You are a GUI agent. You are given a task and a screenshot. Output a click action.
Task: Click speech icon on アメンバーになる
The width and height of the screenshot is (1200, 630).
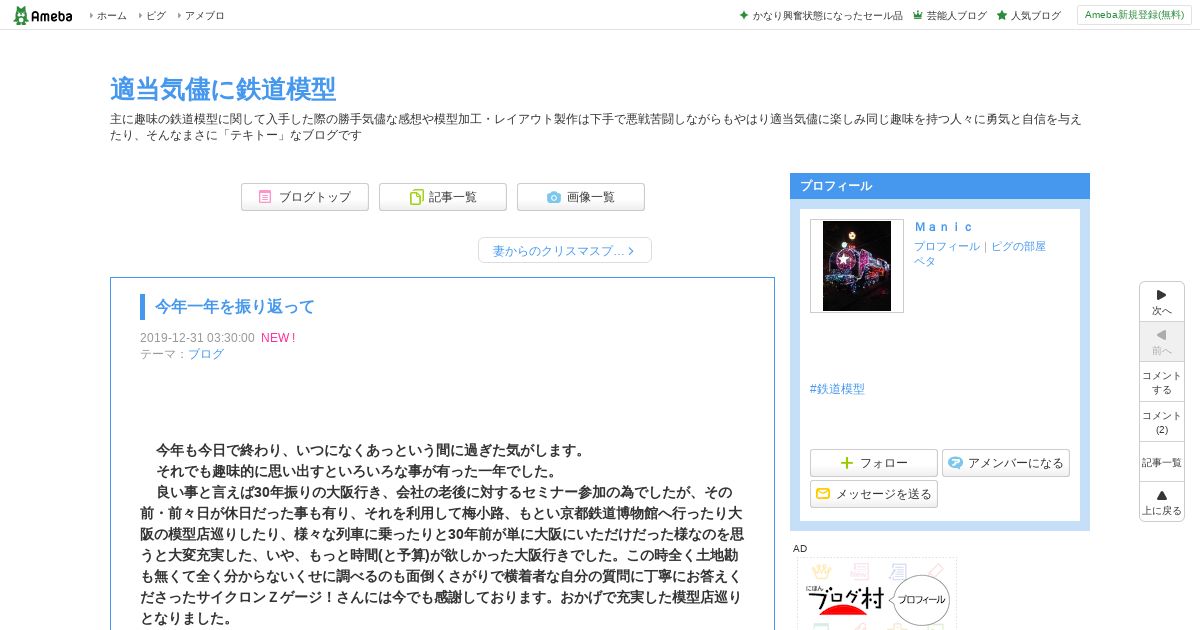(x=956, y=463)
